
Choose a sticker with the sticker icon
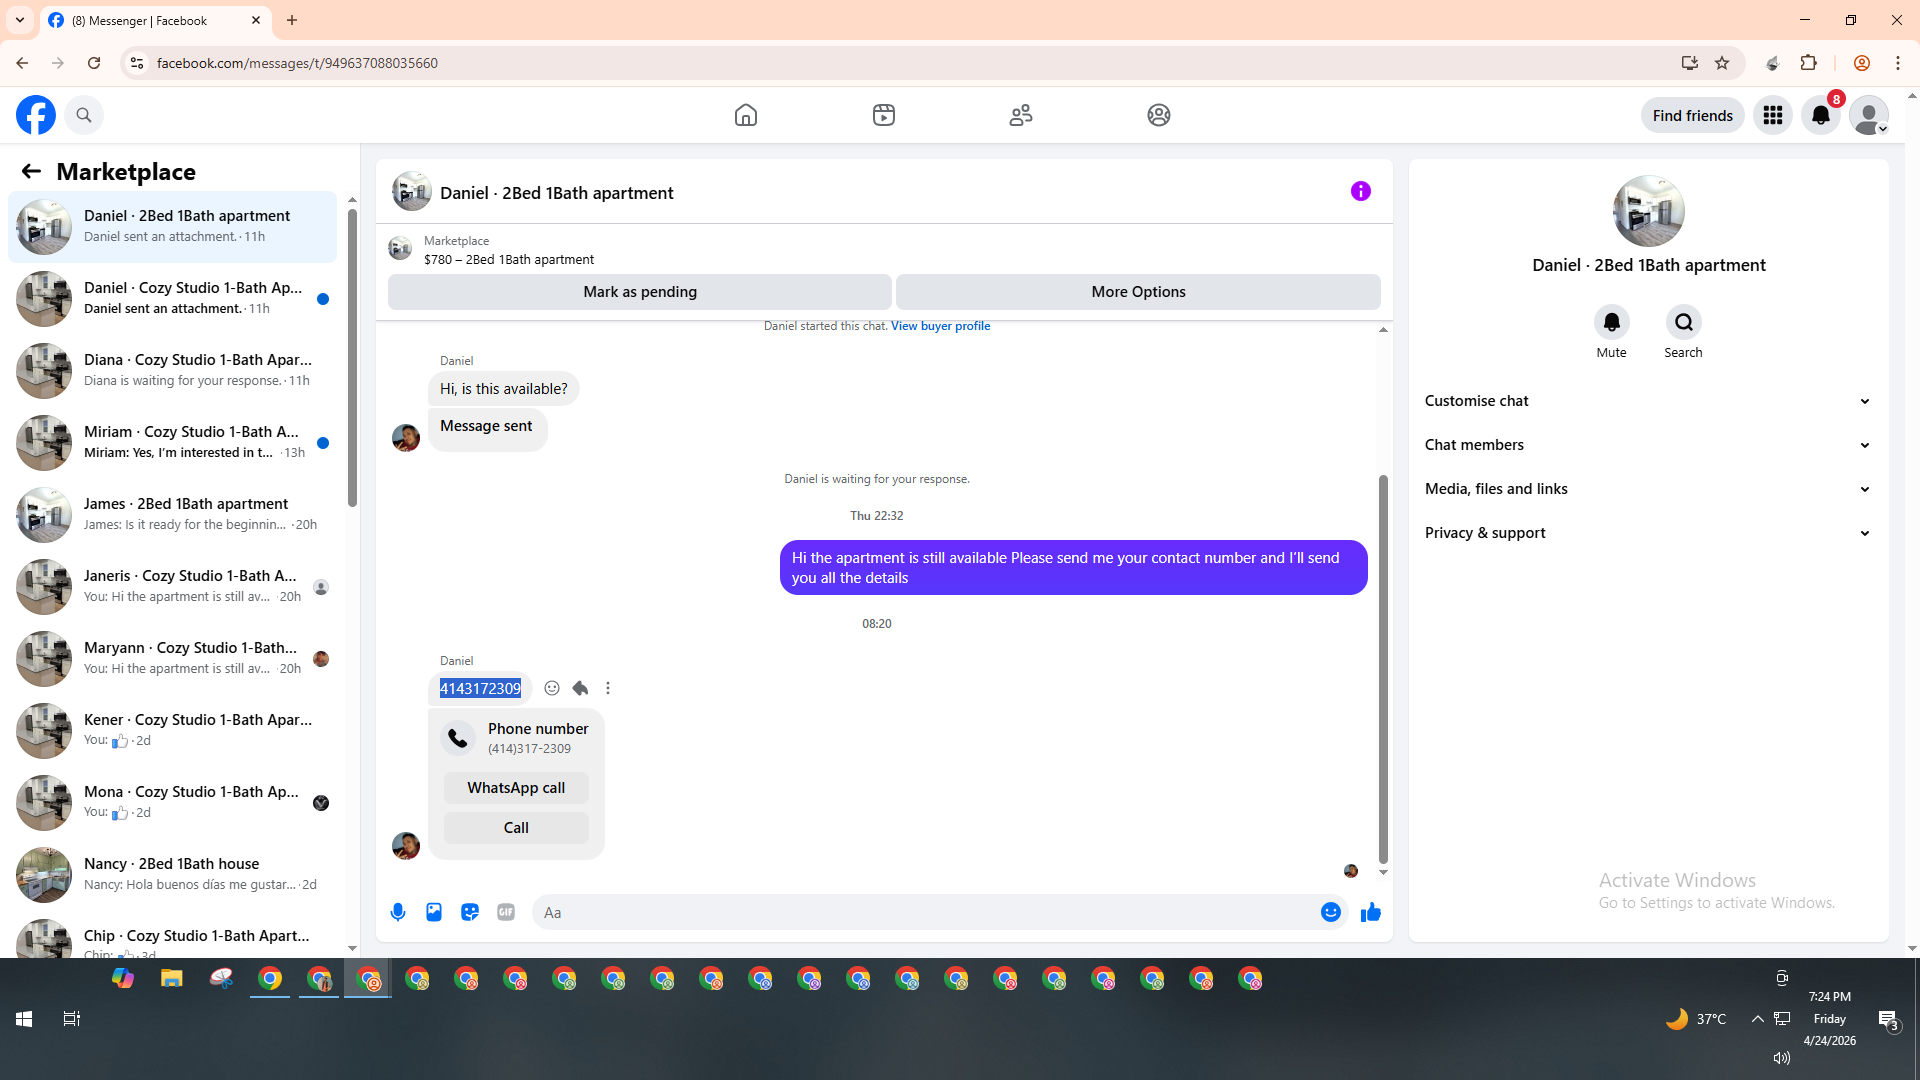(470, 912)
